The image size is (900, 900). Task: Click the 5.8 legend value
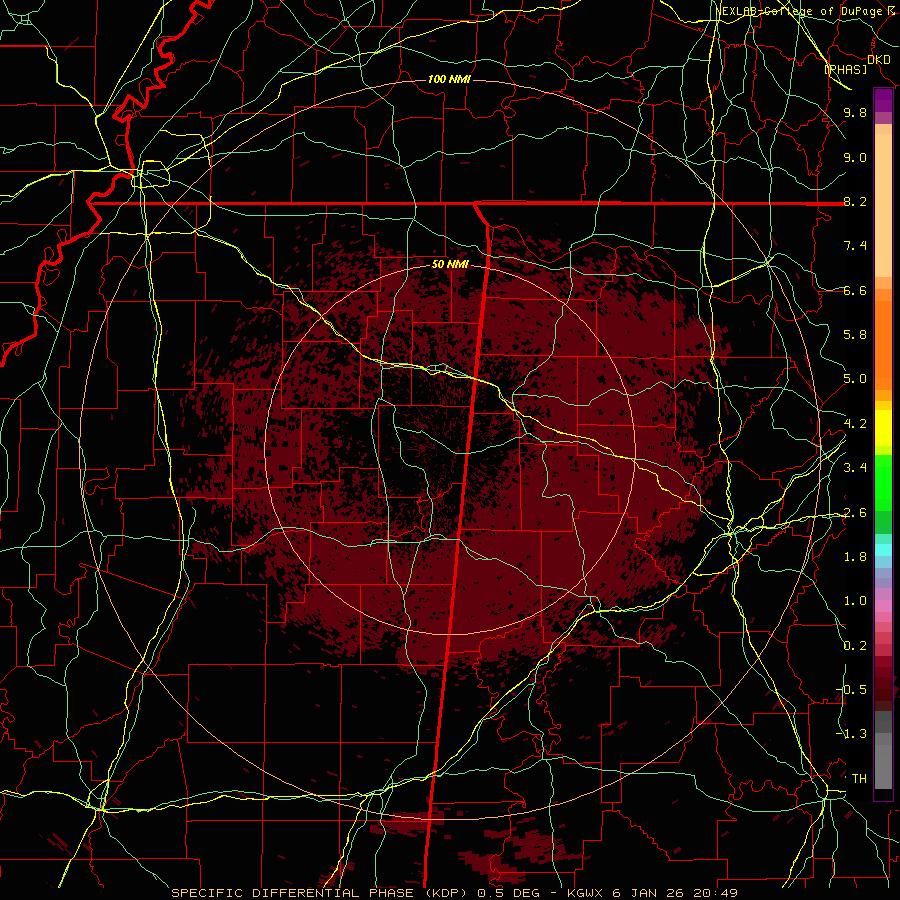pos(855,335)
